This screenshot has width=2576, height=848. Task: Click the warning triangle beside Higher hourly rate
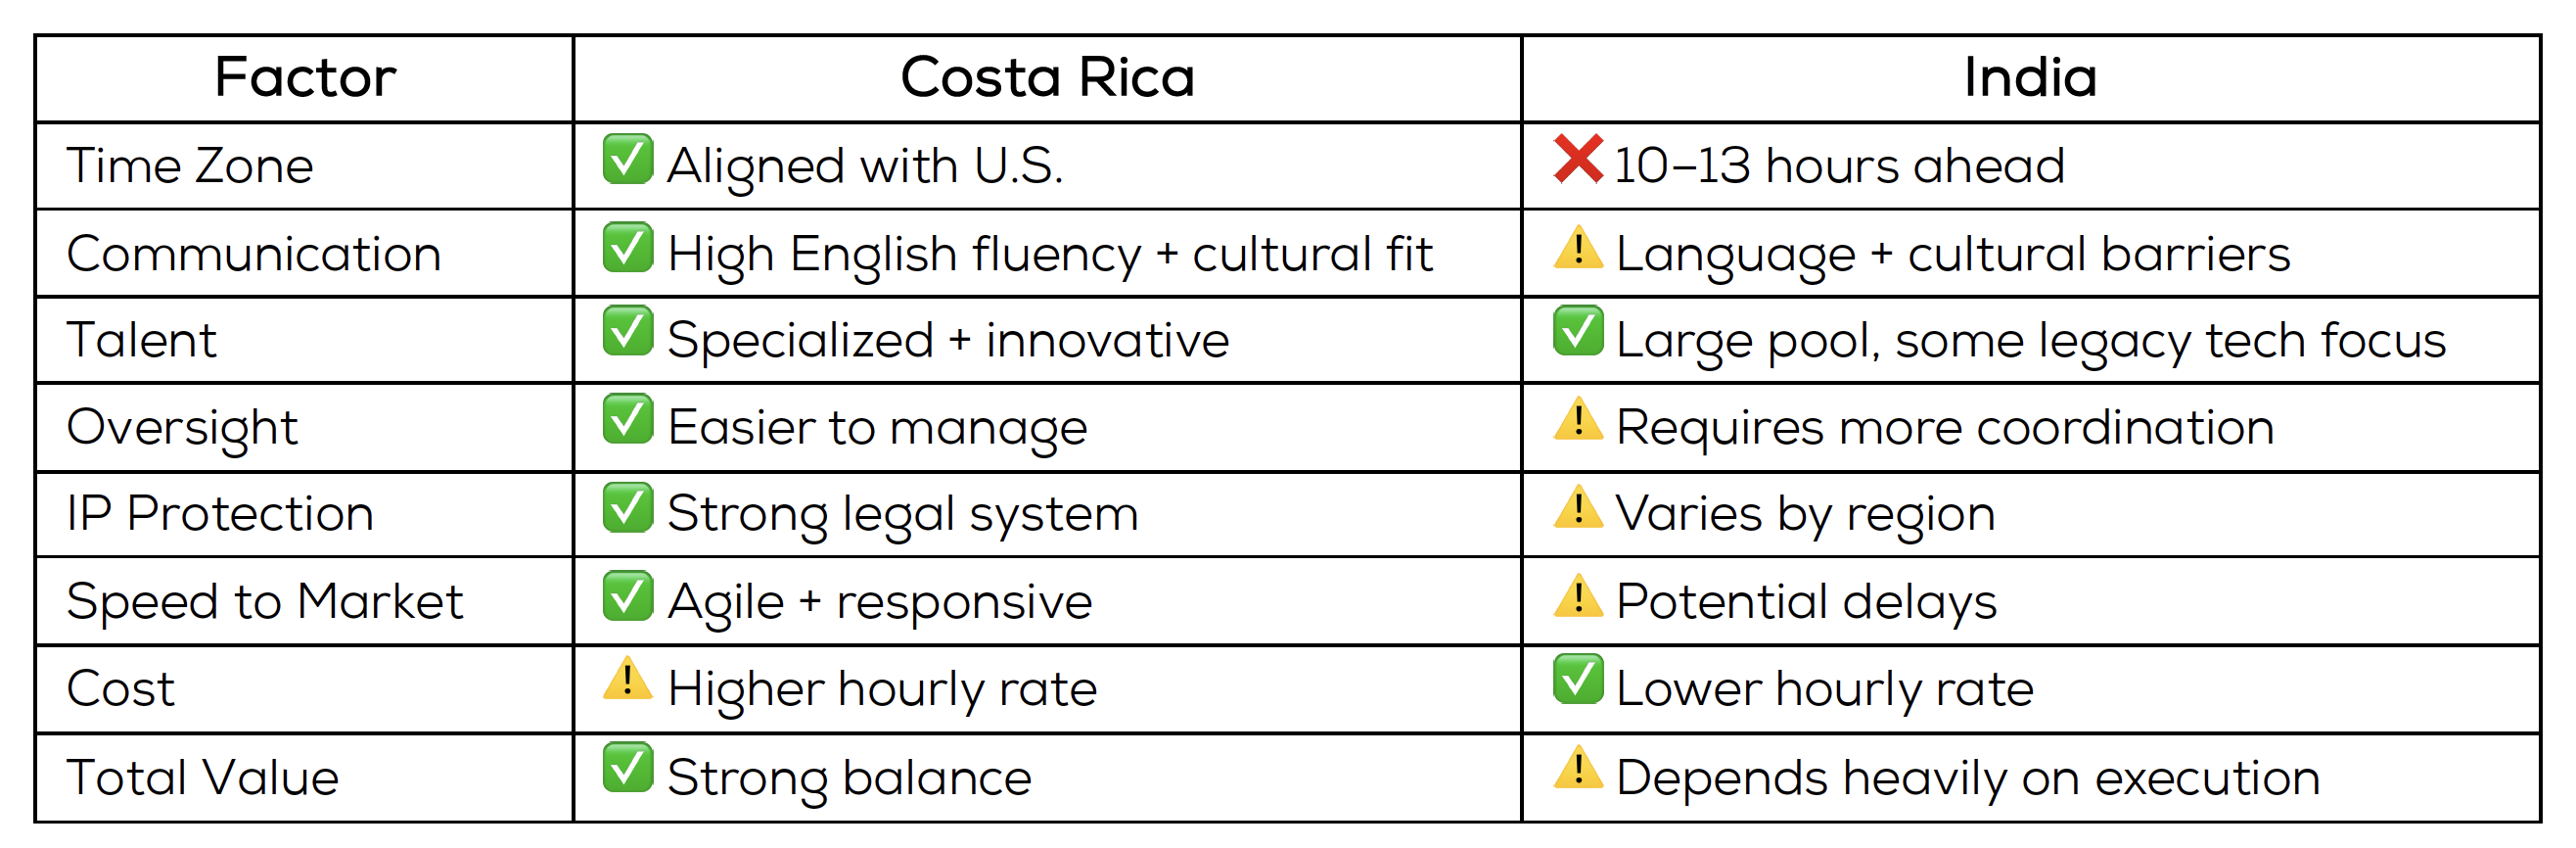(x=628, y=679)
